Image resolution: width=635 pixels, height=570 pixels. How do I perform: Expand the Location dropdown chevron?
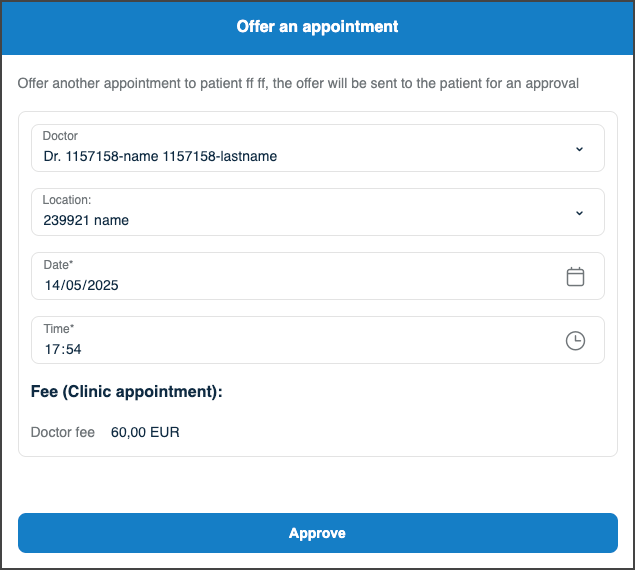tap(579, 213)
